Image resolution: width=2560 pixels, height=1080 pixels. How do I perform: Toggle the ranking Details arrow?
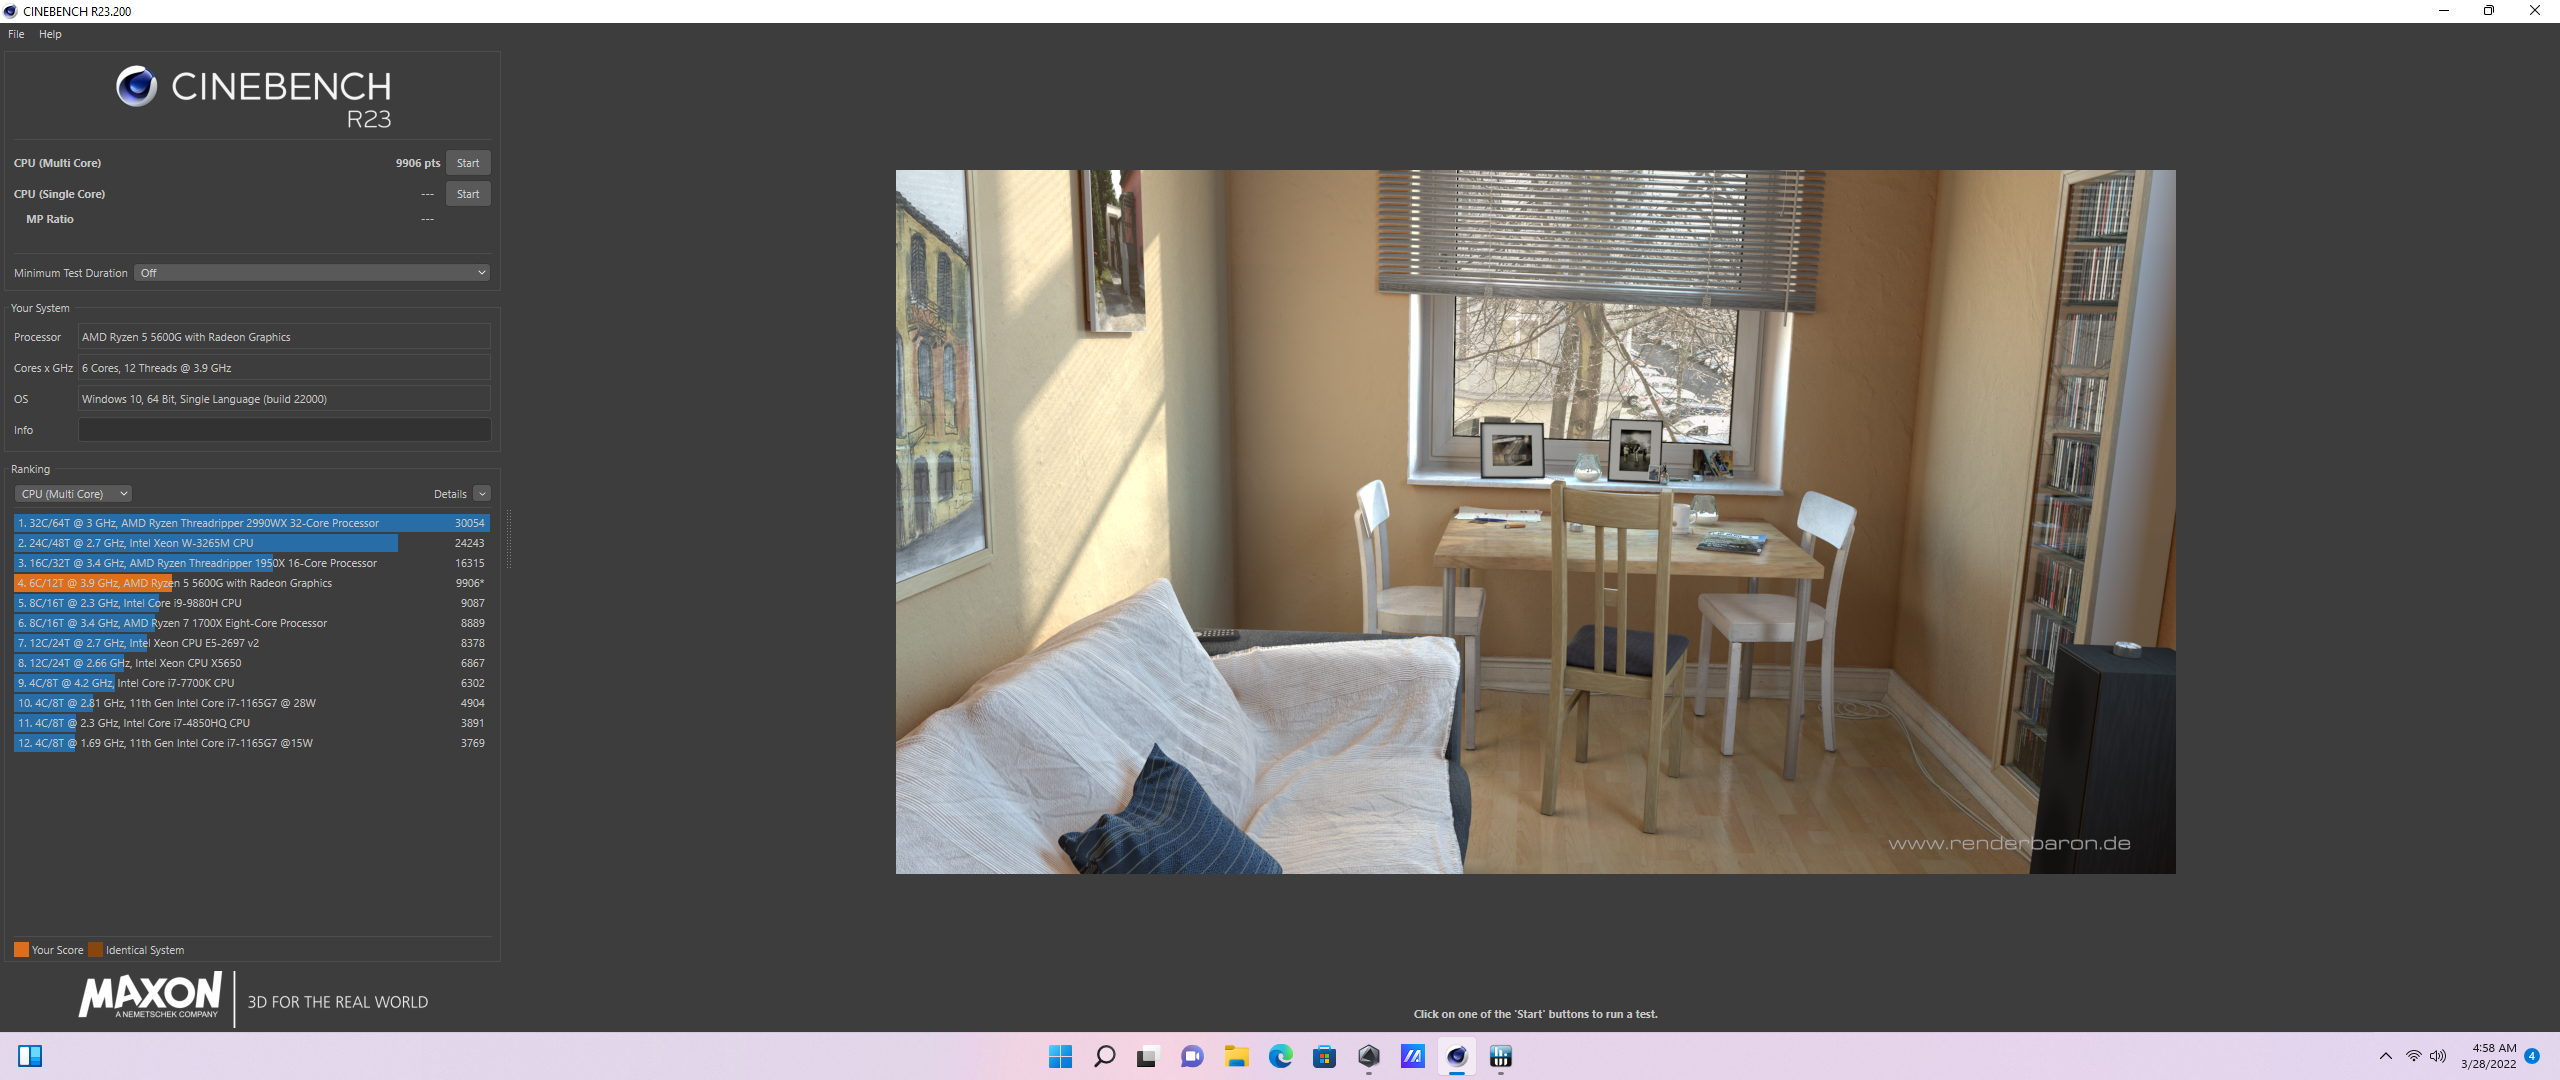(x=482, y=494)
